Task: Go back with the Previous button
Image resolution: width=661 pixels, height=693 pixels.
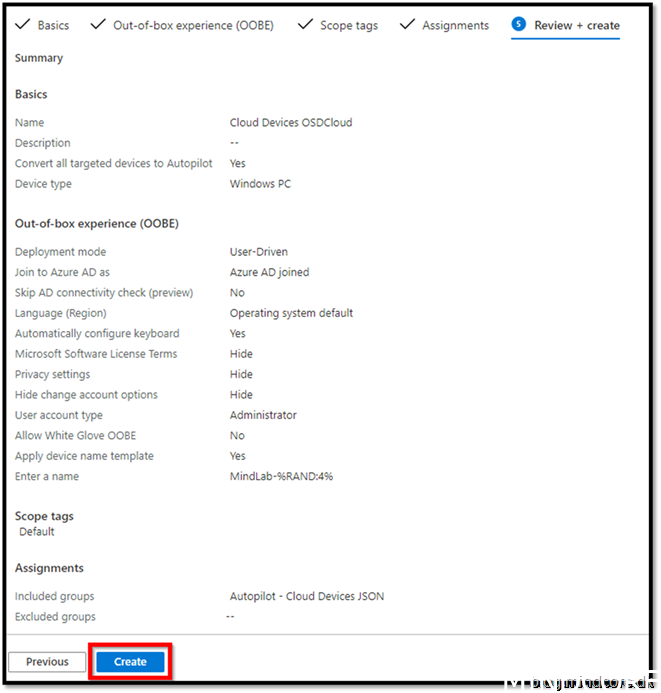Action: point(47,662)
